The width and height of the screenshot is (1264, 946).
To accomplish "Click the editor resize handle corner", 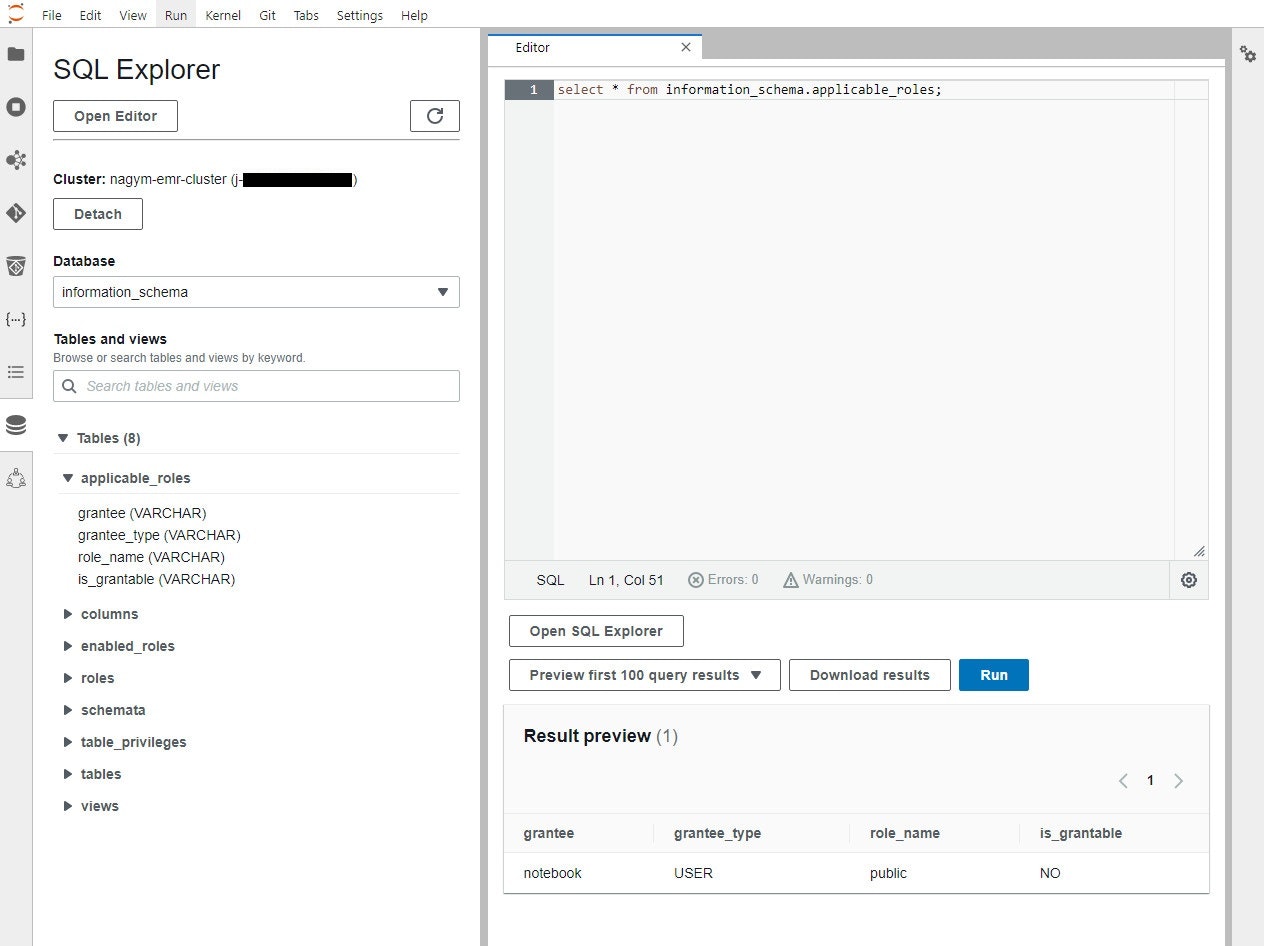I will [1199, 551].
